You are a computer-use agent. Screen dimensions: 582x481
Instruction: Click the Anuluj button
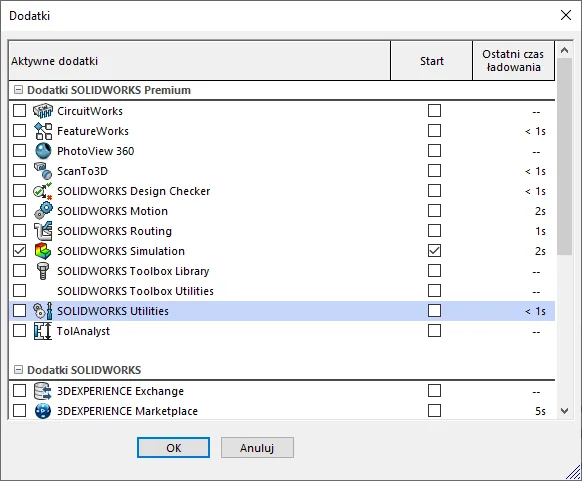(x=257, y=448)
